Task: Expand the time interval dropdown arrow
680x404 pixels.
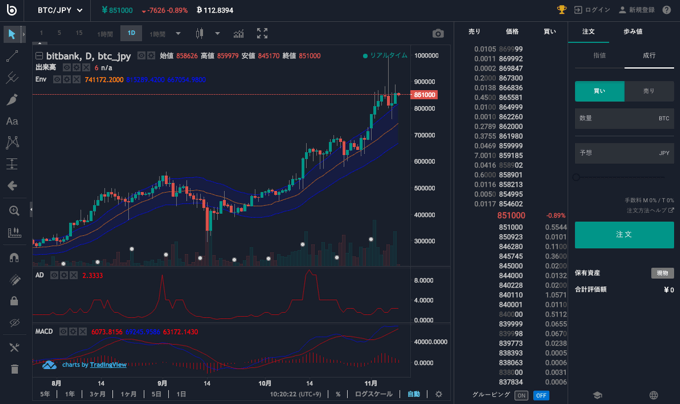Action: (178, 34)
